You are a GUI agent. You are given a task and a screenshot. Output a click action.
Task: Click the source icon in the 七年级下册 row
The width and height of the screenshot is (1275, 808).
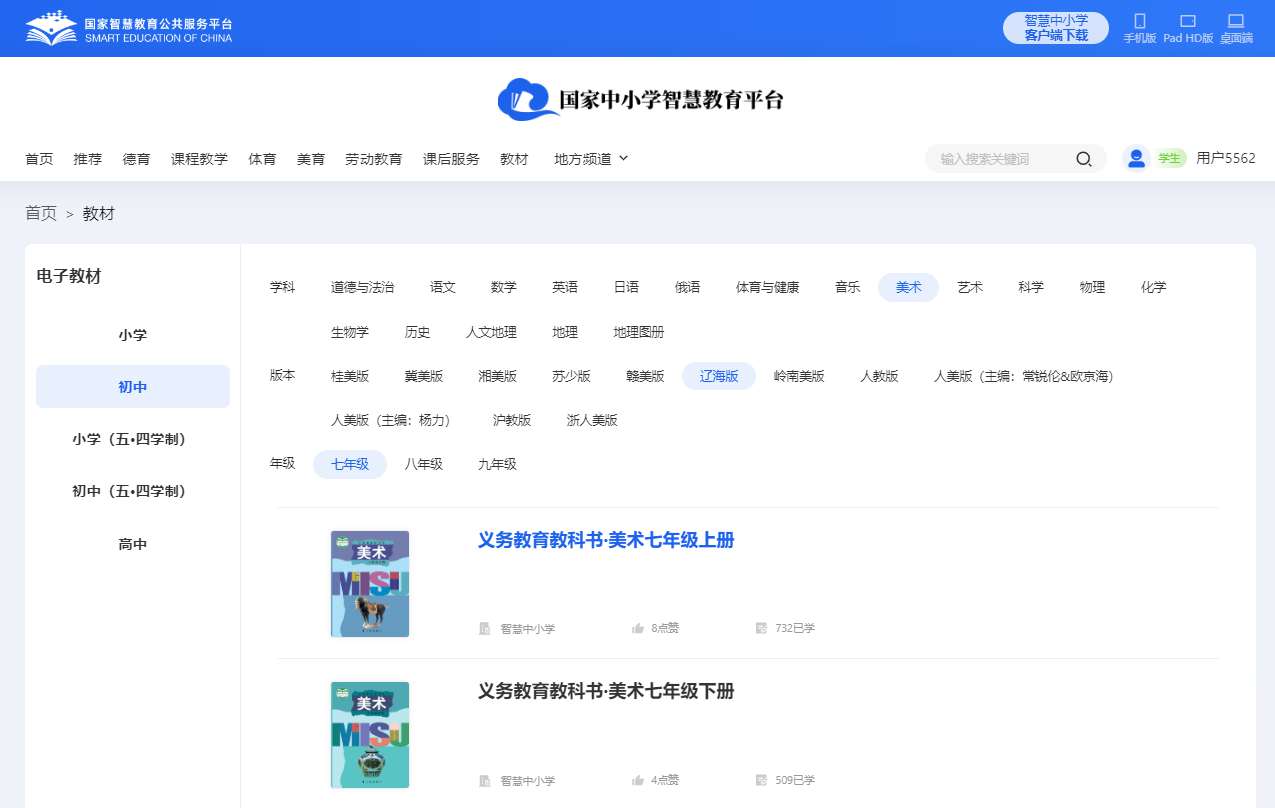485,781
